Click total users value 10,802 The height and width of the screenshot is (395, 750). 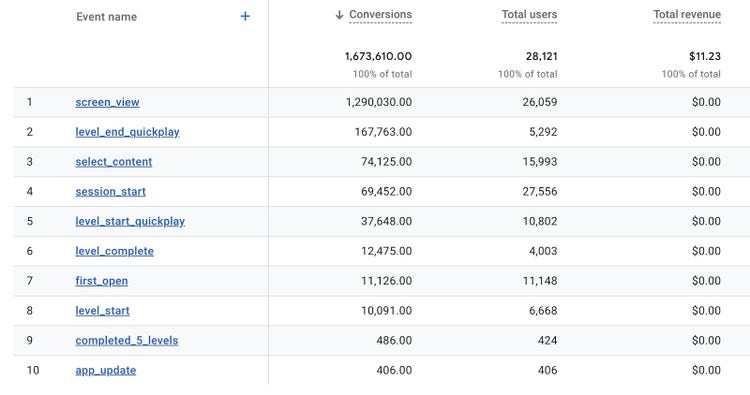tap(540, 221)
